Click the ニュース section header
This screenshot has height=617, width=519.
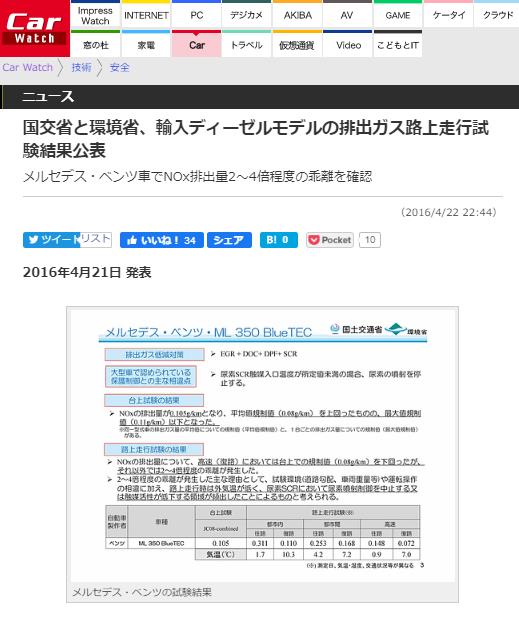pos(48,97)
